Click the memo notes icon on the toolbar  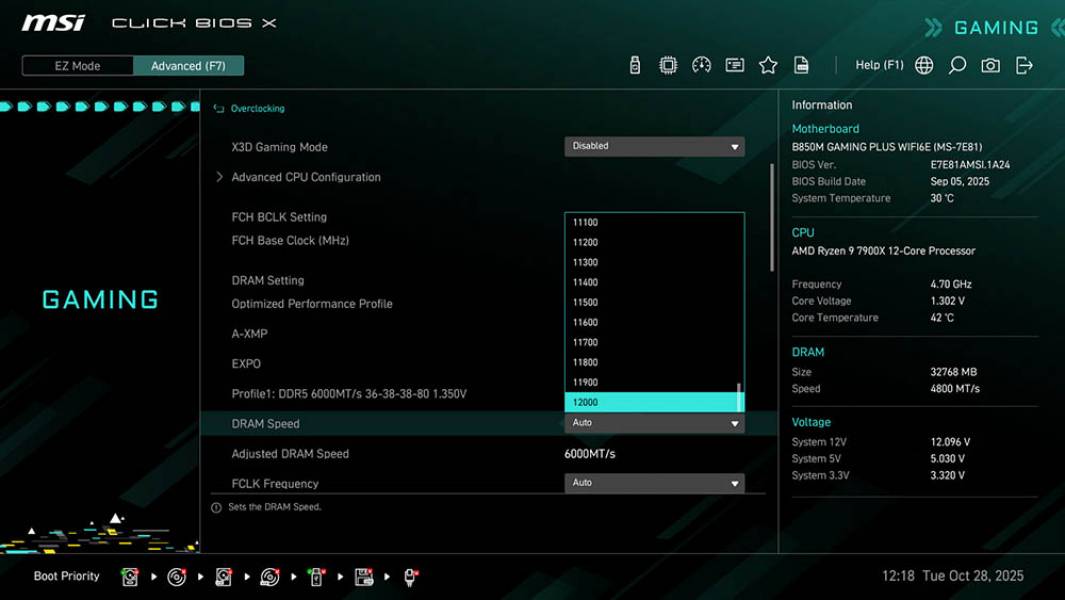point(734,64)
